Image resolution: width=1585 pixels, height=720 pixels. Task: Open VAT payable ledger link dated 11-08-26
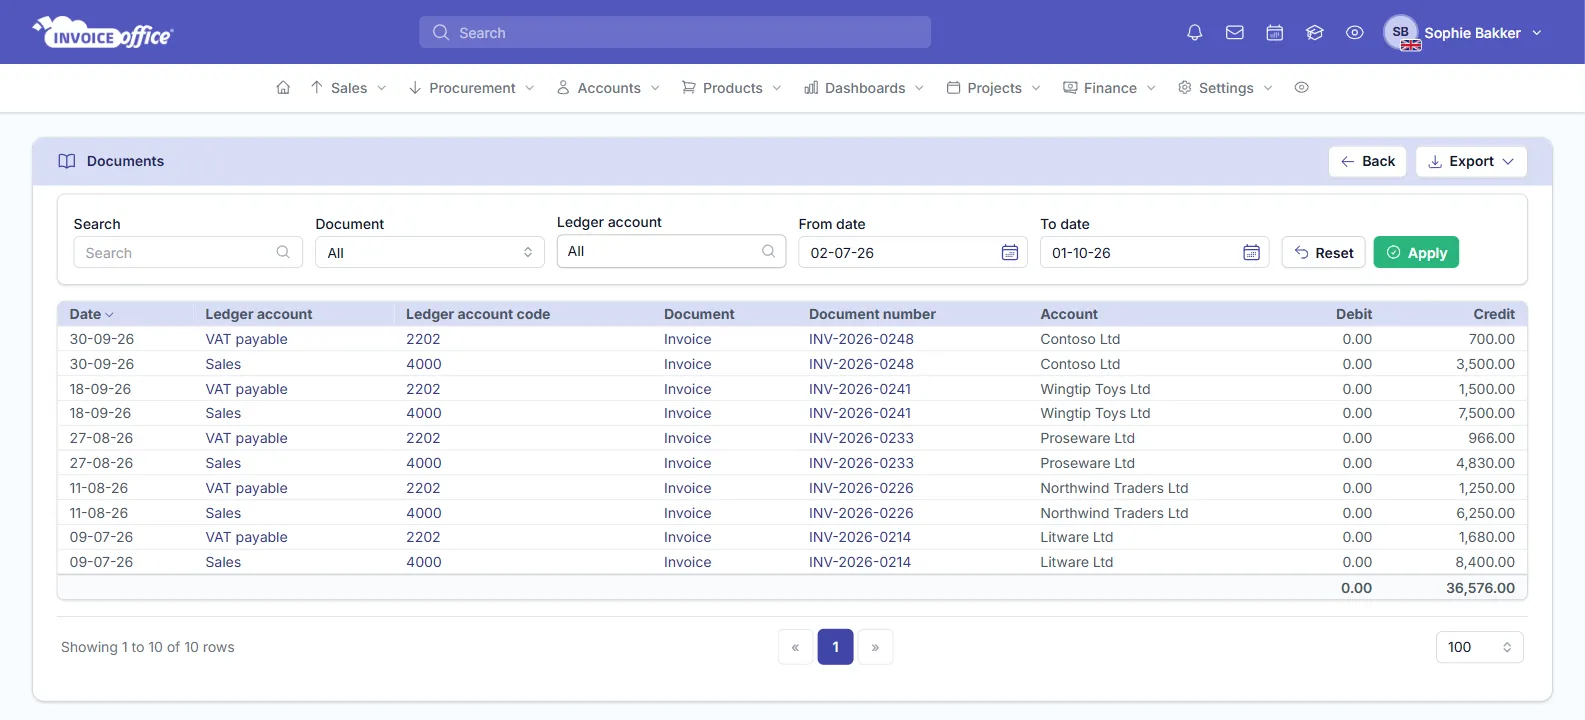point(246,488)
